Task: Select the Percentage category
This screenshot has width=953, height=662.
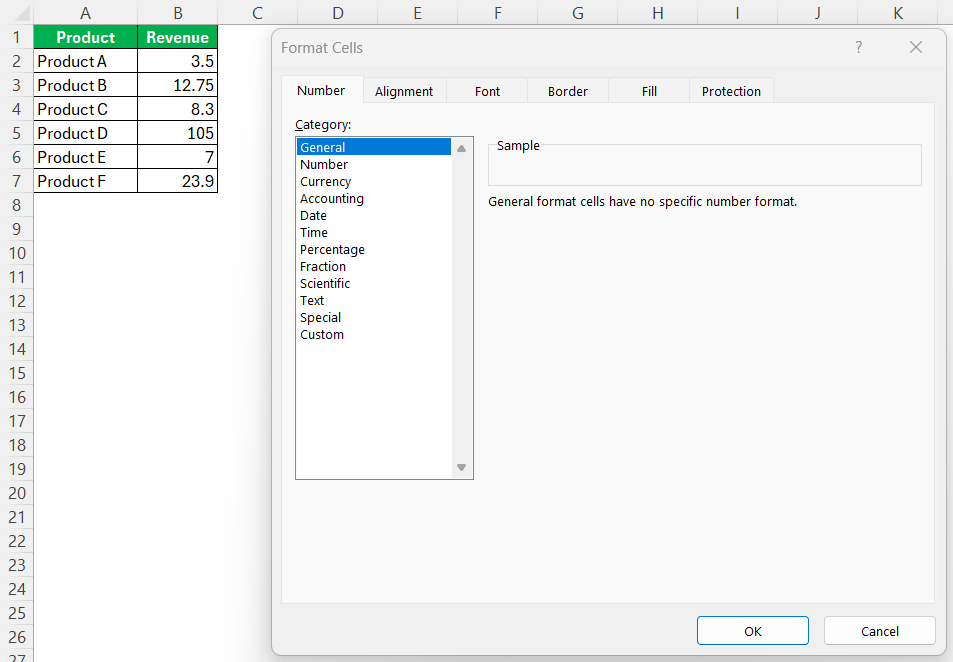Action: tap(374, 249)
